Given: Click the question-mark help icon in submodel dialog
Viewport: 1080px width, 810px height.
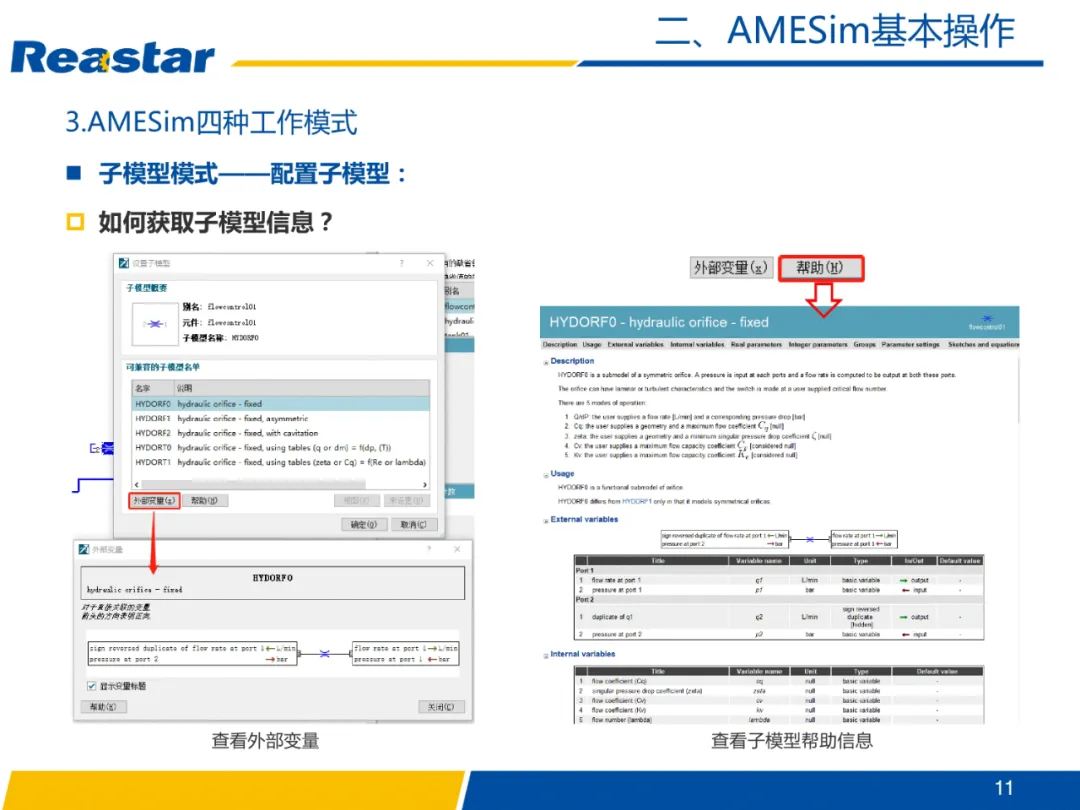Looking at the screenshot, I should [x=402, y=263].
